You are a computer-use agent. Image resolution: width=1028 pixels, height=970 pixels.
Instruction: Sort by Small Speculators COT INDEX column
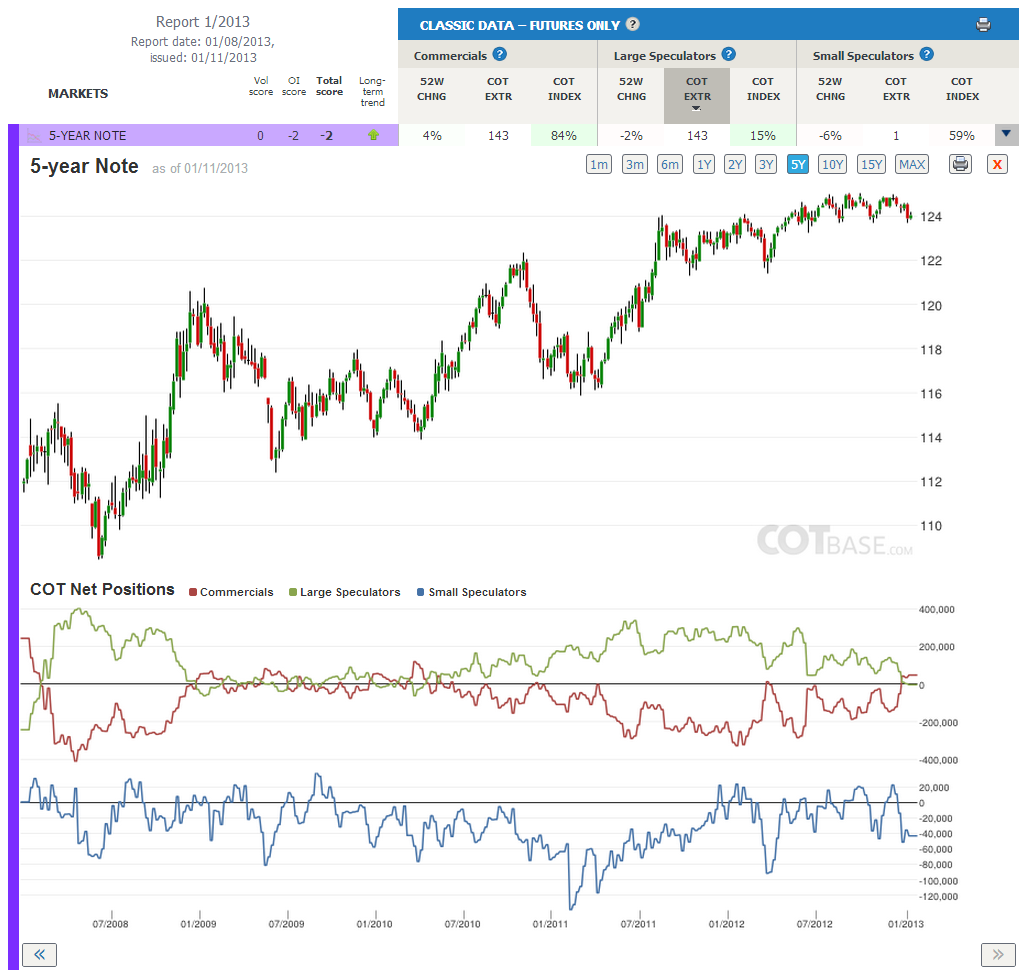(x=962, y=89)
